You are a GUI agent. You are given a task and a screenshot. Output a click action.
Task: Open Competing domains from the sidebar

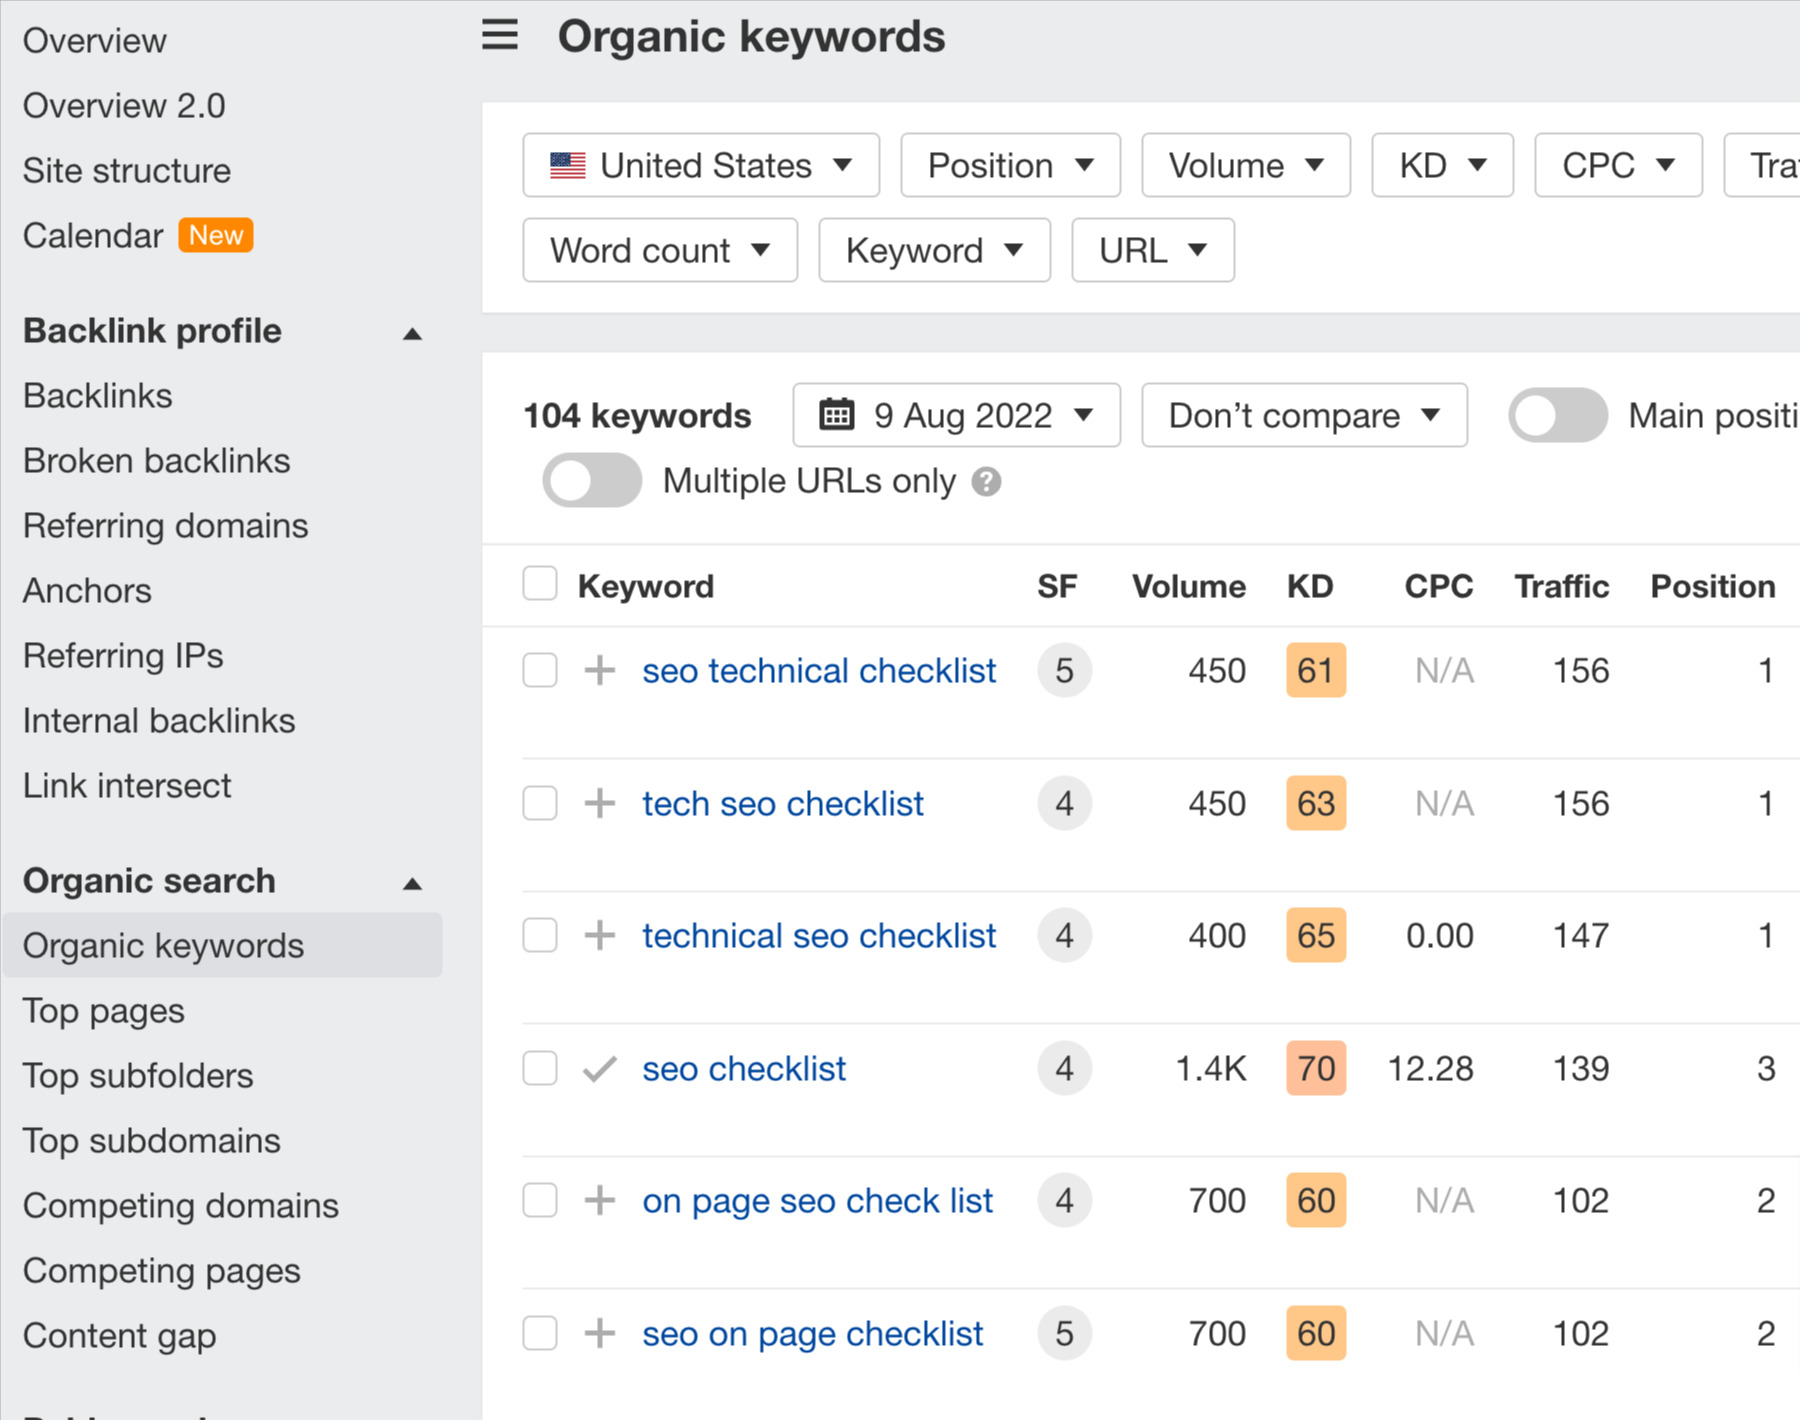click(x=180, y=1206)
